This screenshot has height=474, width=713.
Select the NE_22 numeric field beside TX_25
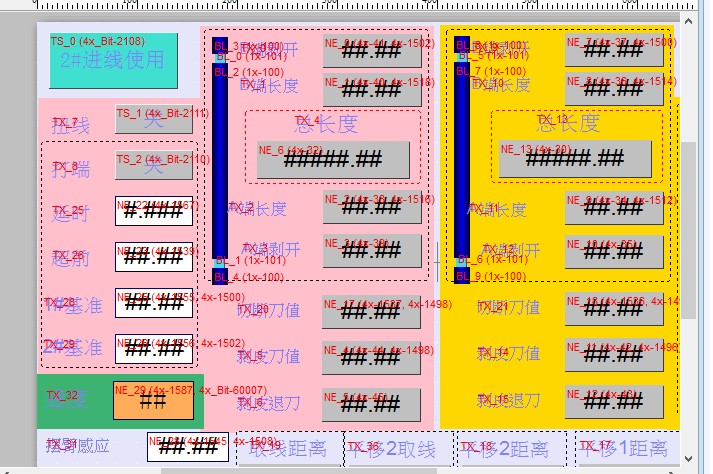tap(153, 212)
